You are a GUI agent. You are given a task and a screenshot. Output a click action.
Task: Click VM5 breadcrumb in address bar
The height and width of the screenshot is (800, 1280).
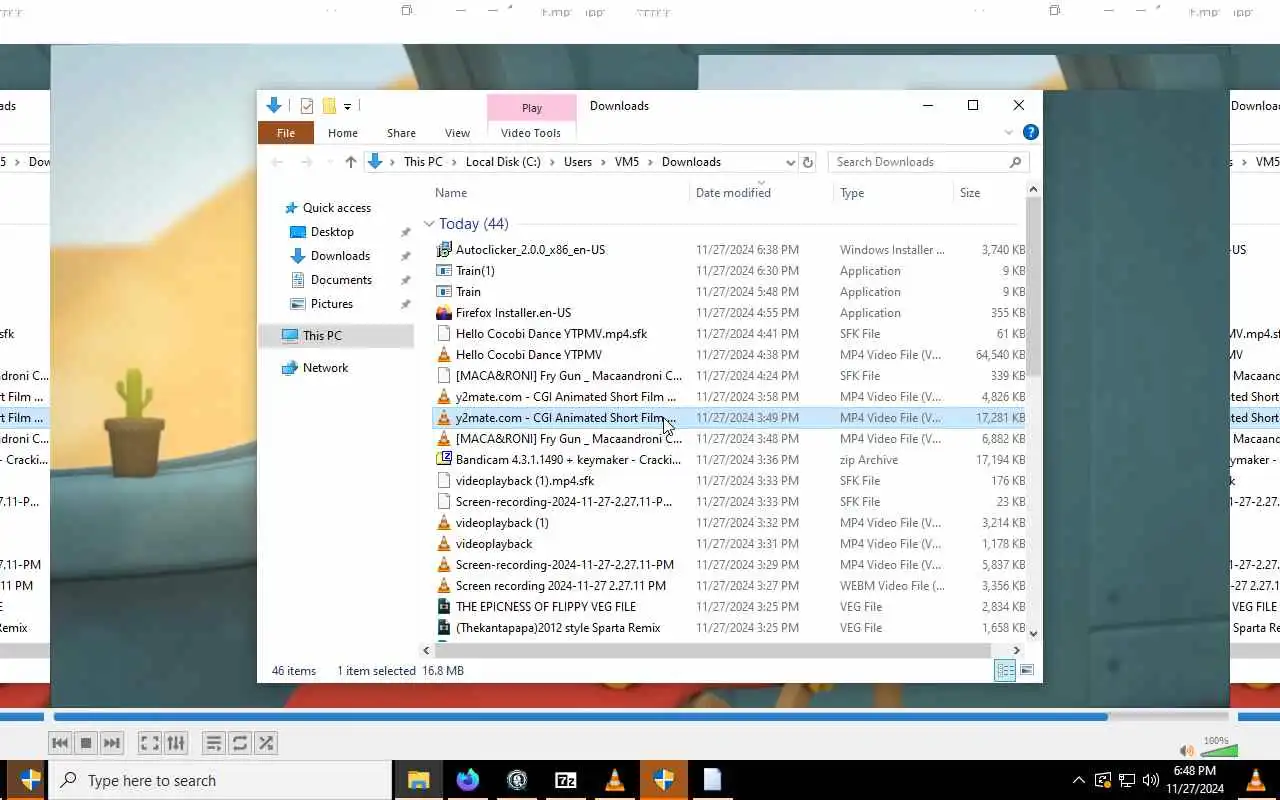(x=627, y=162)
